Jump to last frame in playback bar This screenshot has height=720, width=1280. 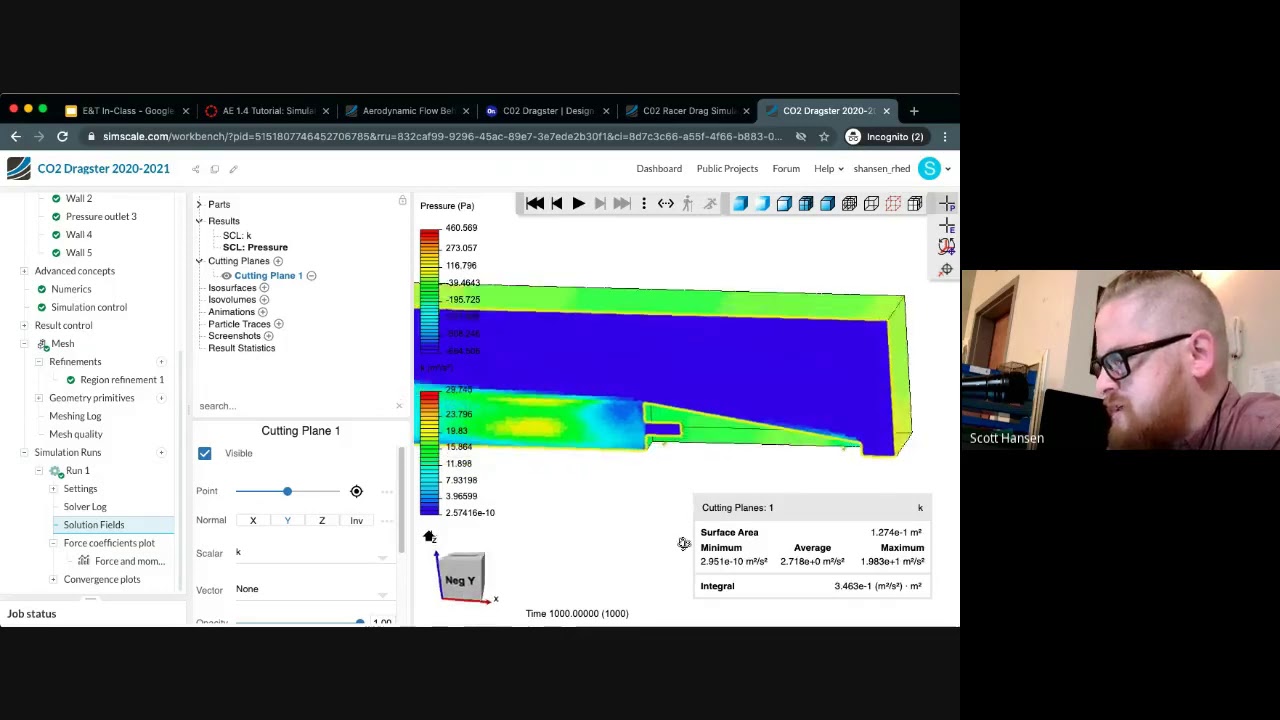click(622, 204)
